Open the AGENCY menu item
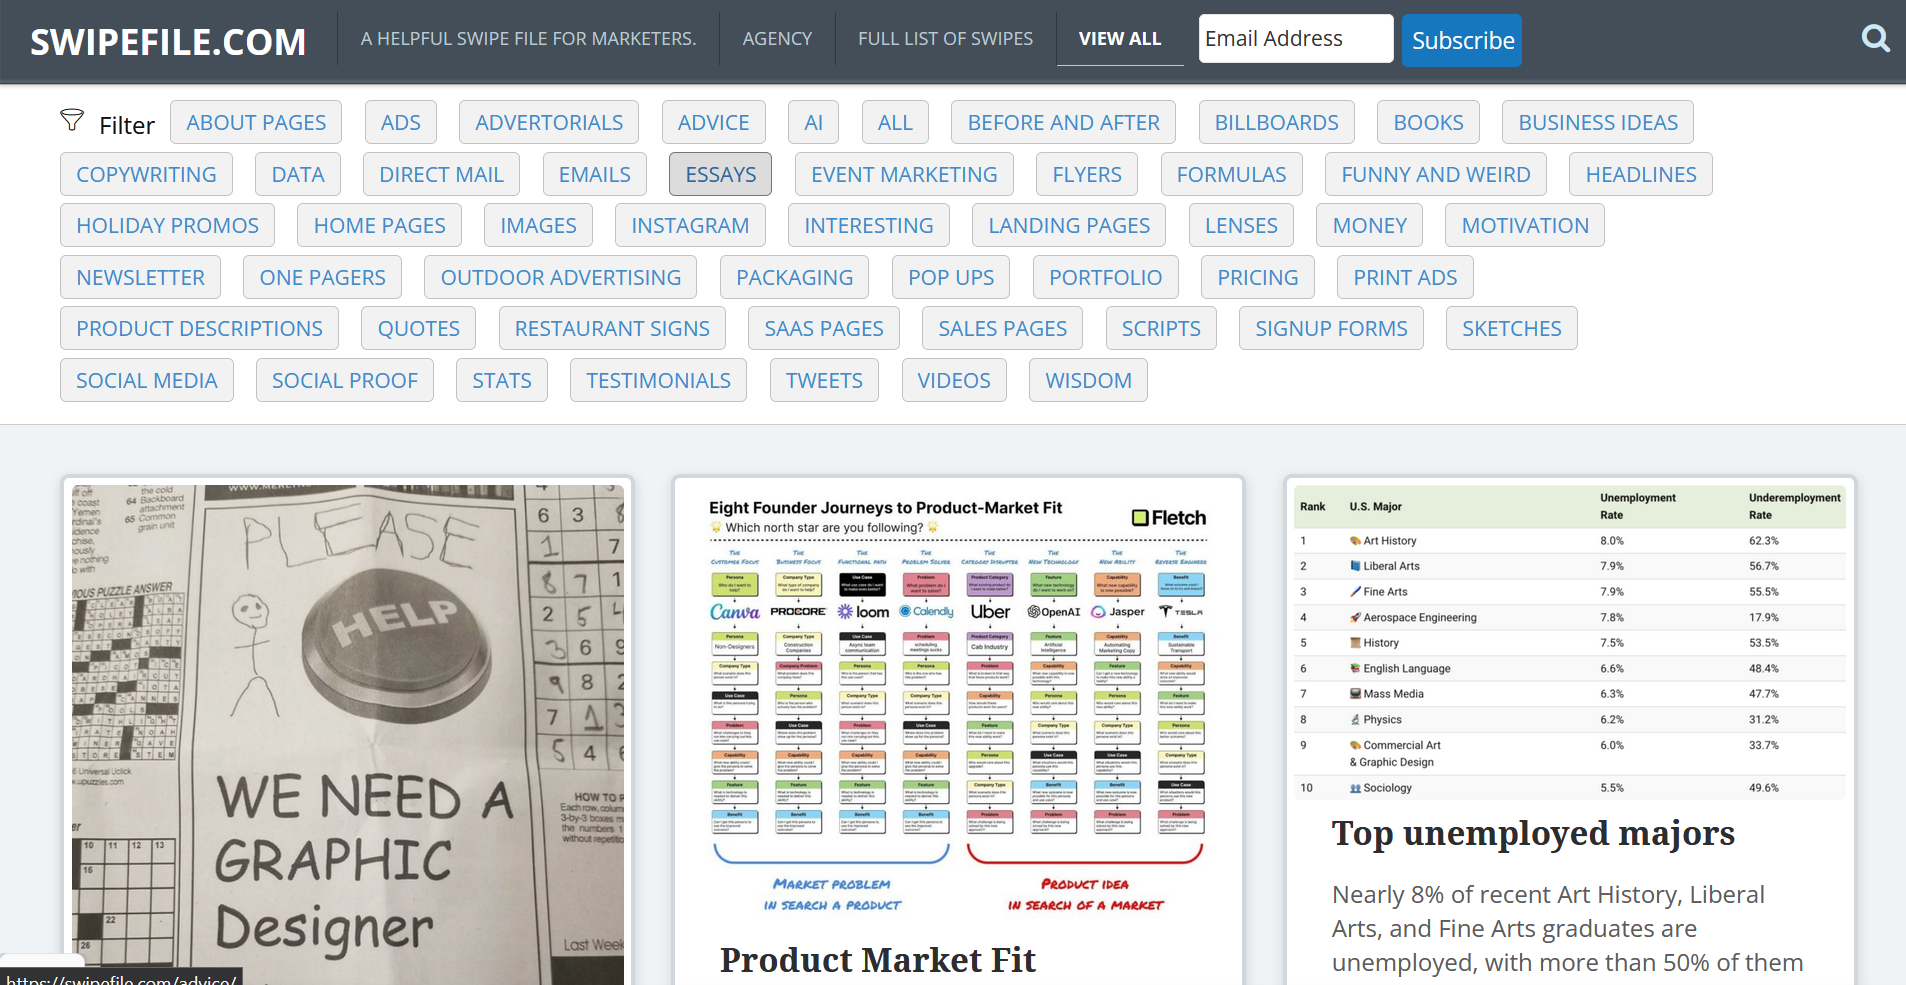Image resolution: width=1906 pixels, height=985 pixels. (x=777, y=39)
